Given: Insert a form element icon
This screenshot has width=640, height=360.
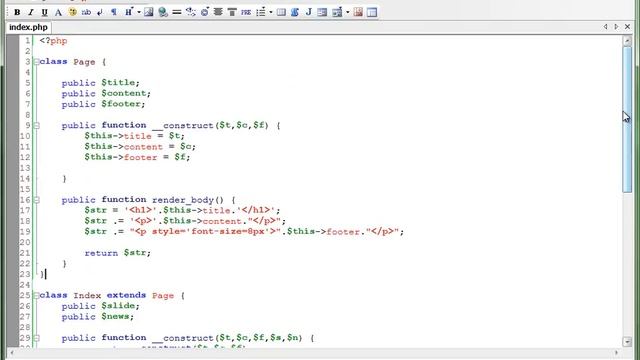Looking at the screenshot, I should pyautogui.click(x=337, y=12).
